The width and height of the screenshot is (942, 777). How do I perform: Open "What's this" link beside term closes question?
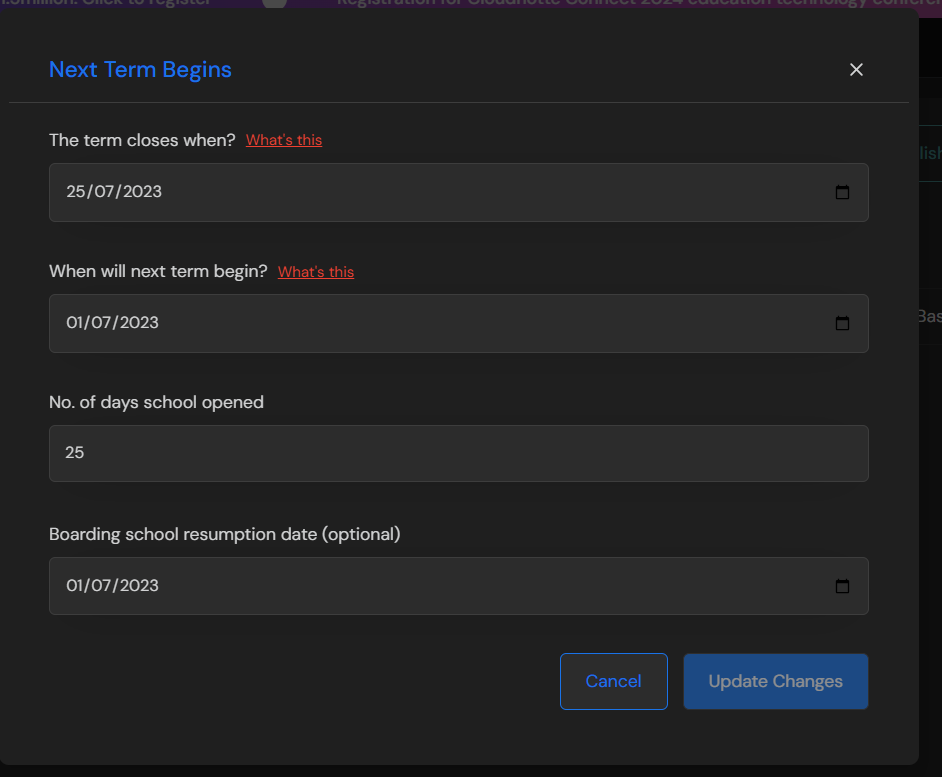tap(284, 140)
